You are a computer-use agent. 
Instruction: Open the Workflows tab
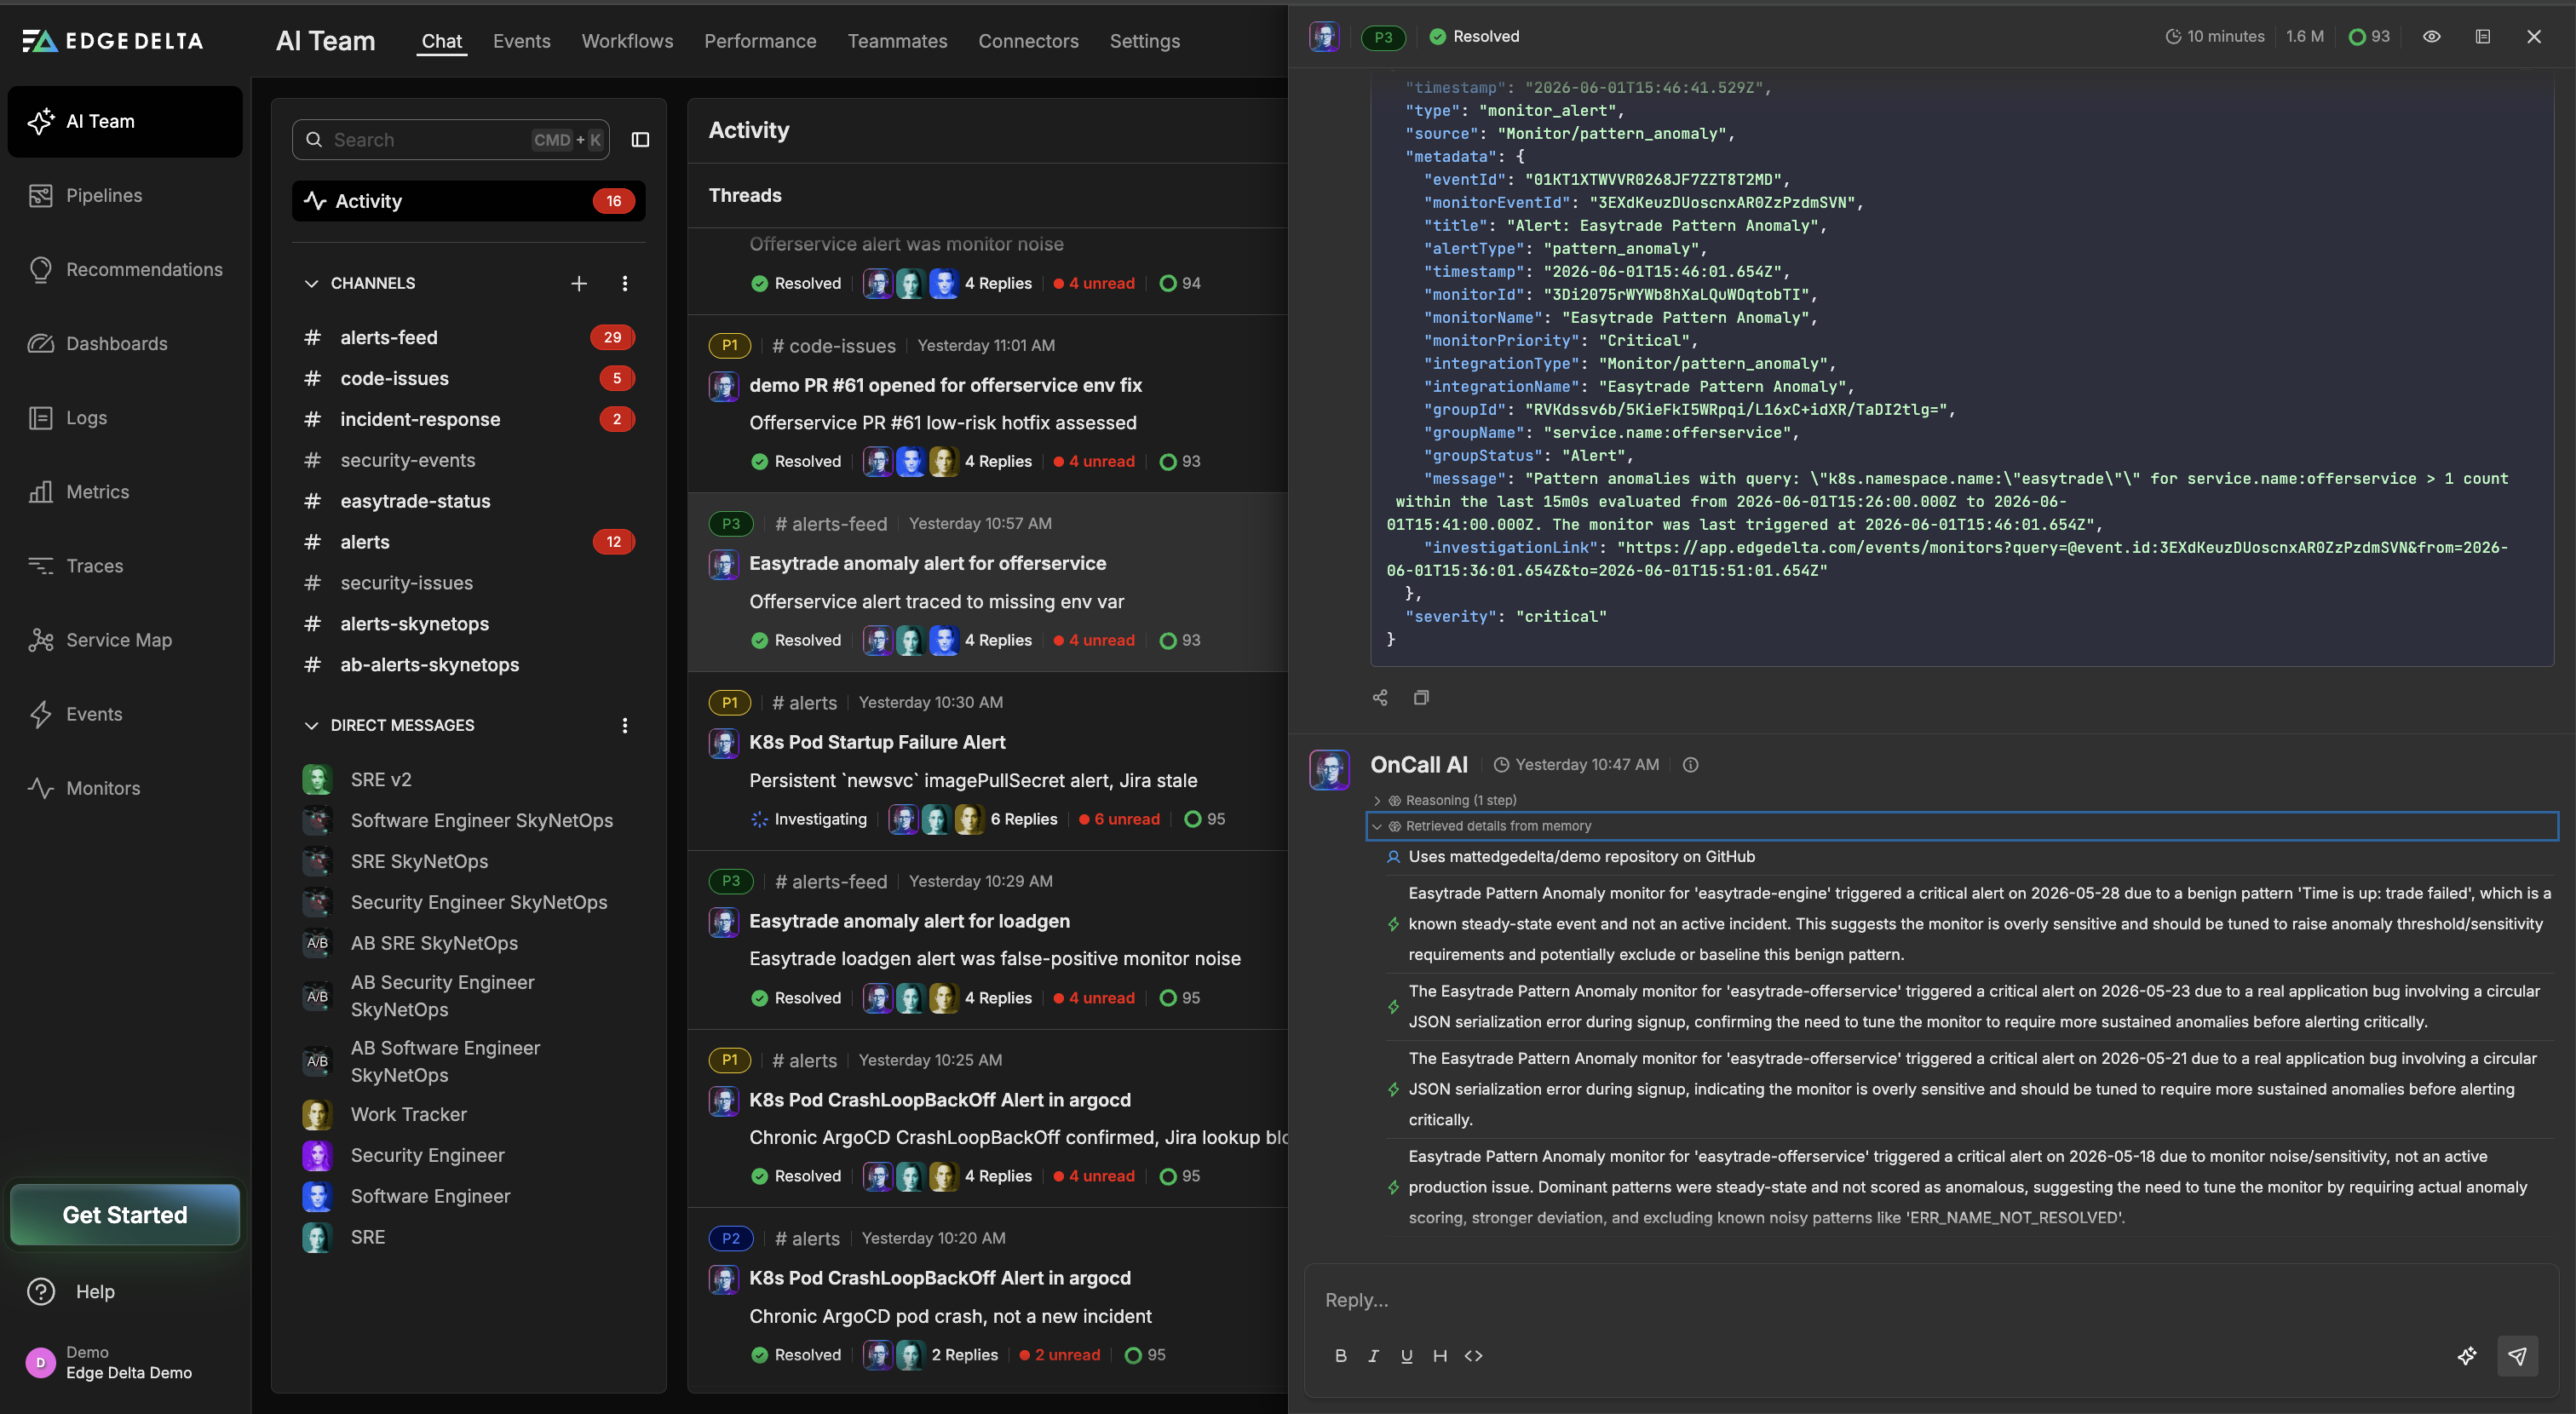coord(627,41)
